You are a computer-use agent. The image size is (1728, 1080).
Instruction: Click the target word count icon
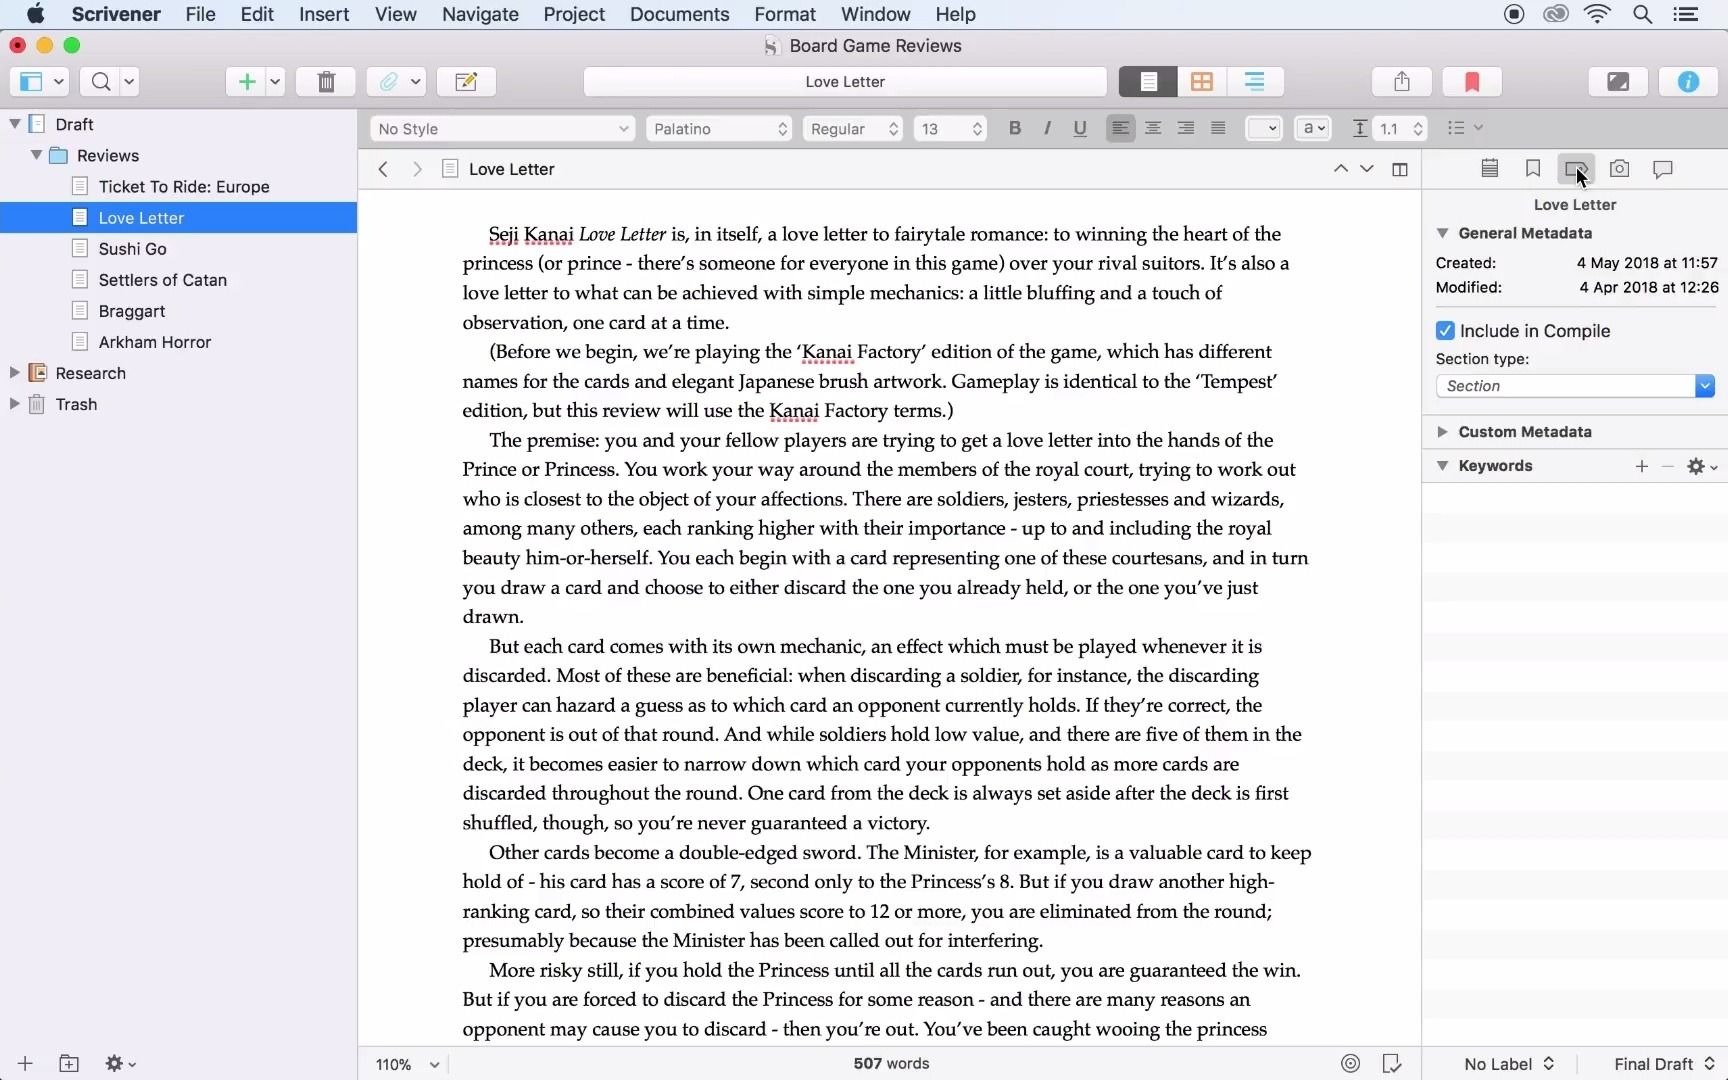(x=1350, y=1063)
